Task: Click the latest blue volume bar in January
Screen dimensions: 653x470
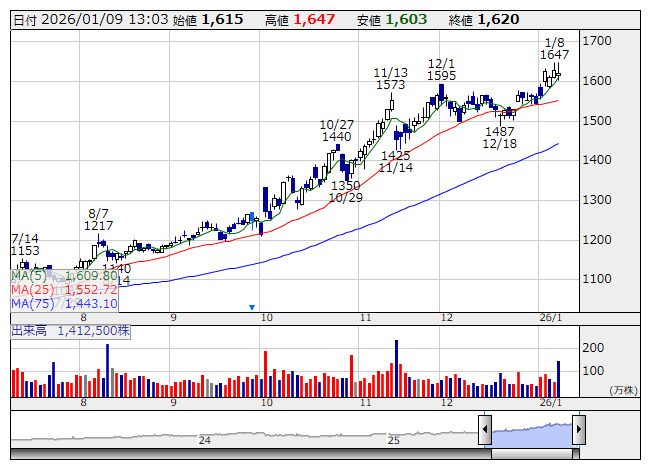Action: (x=558, y=379)
